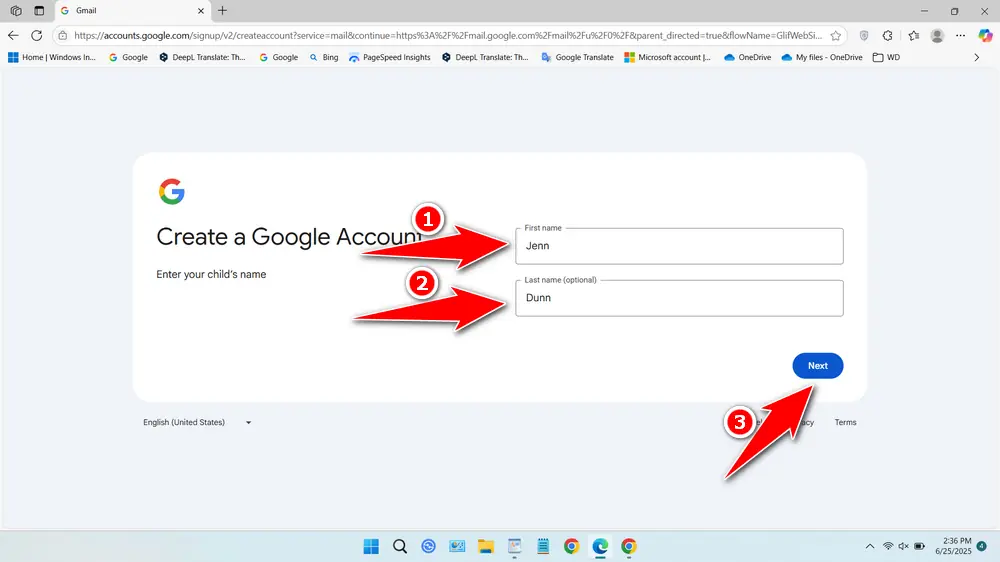Show more bookmarks chevron

coord(976,57)
